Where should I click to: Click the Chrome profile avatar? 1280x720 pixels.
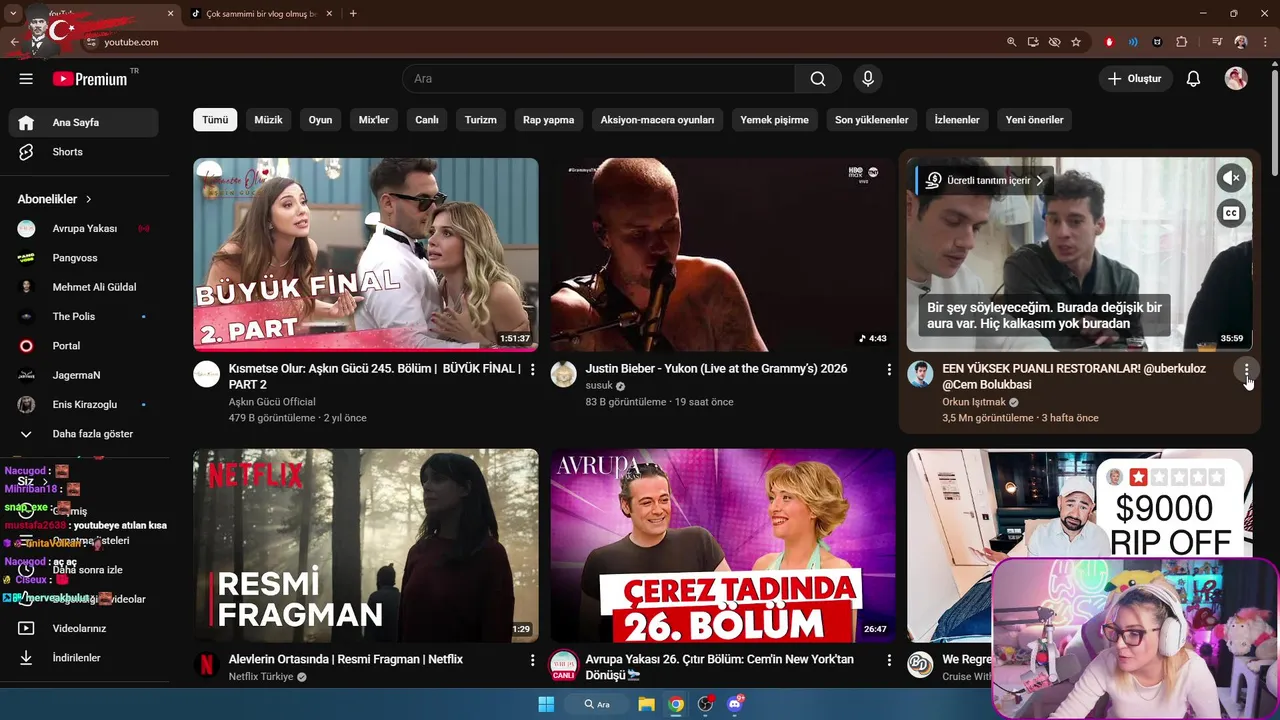(1241, 42)
